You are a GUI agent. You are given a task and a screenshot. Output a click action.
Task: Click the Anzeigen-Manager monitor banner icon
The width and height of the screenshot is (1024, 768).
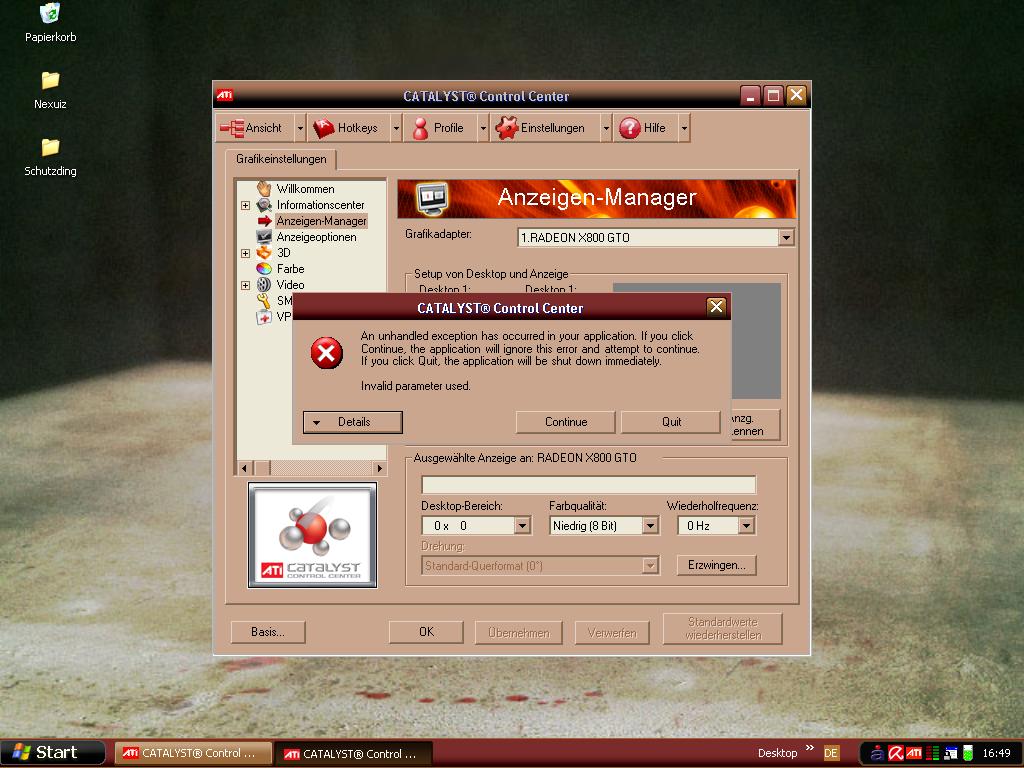coord(432,199)
